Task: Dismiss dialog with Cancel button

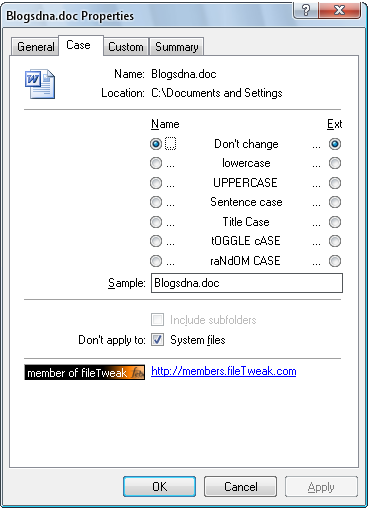Action: 240,487
